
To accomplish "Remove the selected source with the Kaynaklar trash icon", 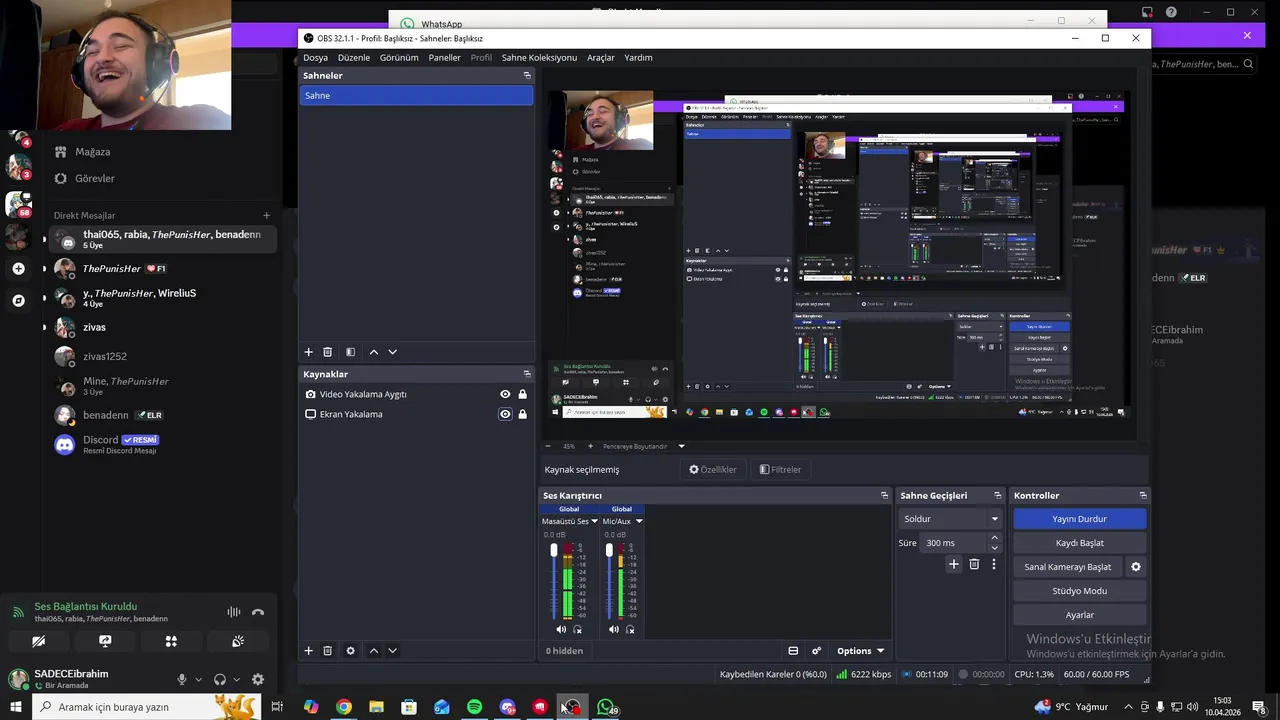I will pyautogui.click(x=327, y=650).
